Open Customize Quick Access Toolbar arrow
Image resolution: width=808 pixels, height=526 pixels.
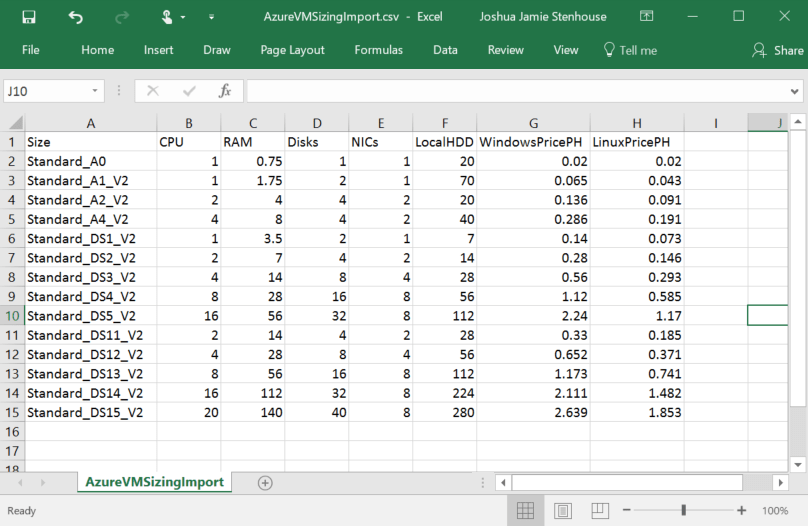tap(211, 17)
